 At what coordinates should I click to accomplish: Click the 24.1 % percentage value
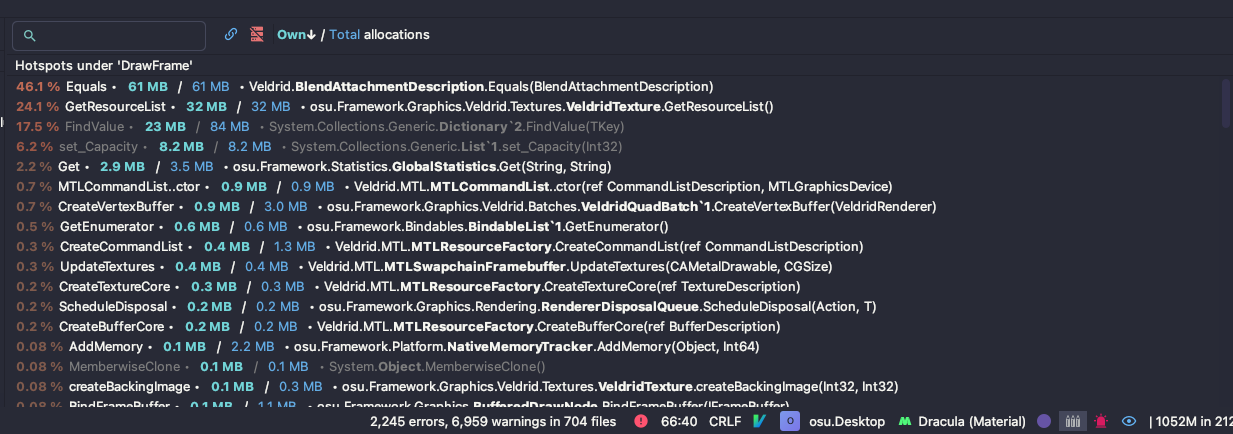coord(37,106)
